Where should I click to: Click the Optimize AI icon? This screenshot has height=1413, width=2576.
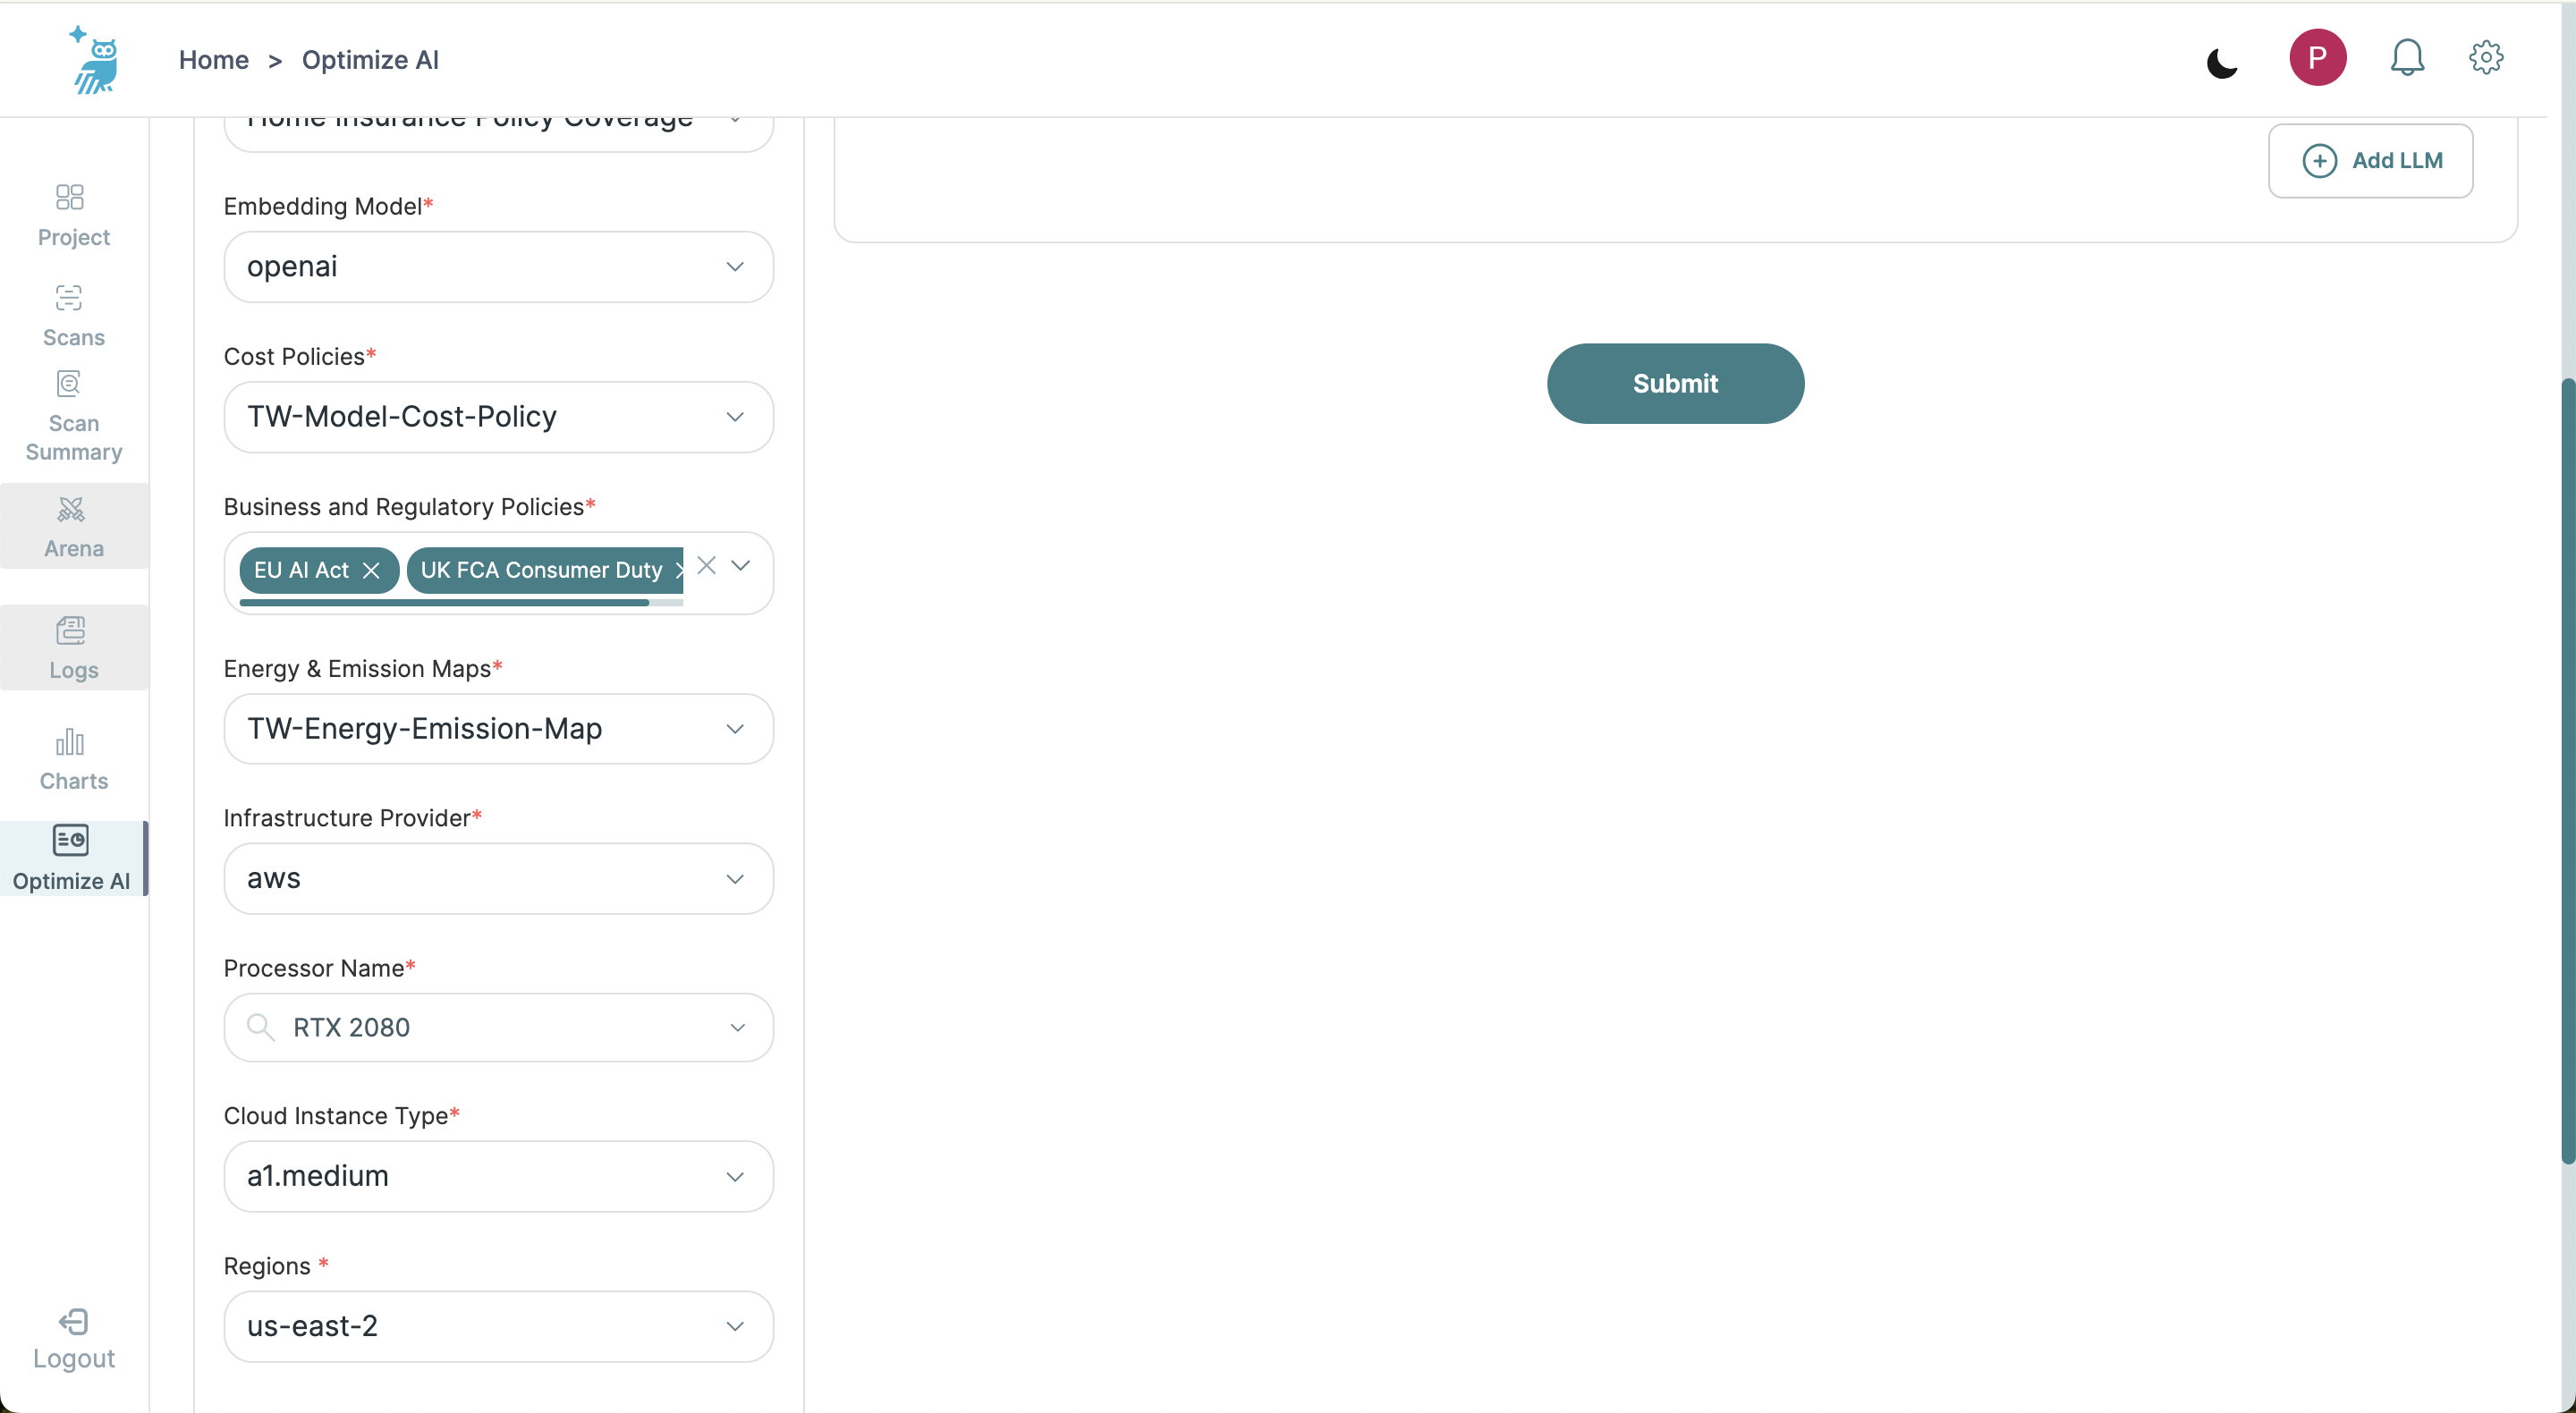click(70, 840)
